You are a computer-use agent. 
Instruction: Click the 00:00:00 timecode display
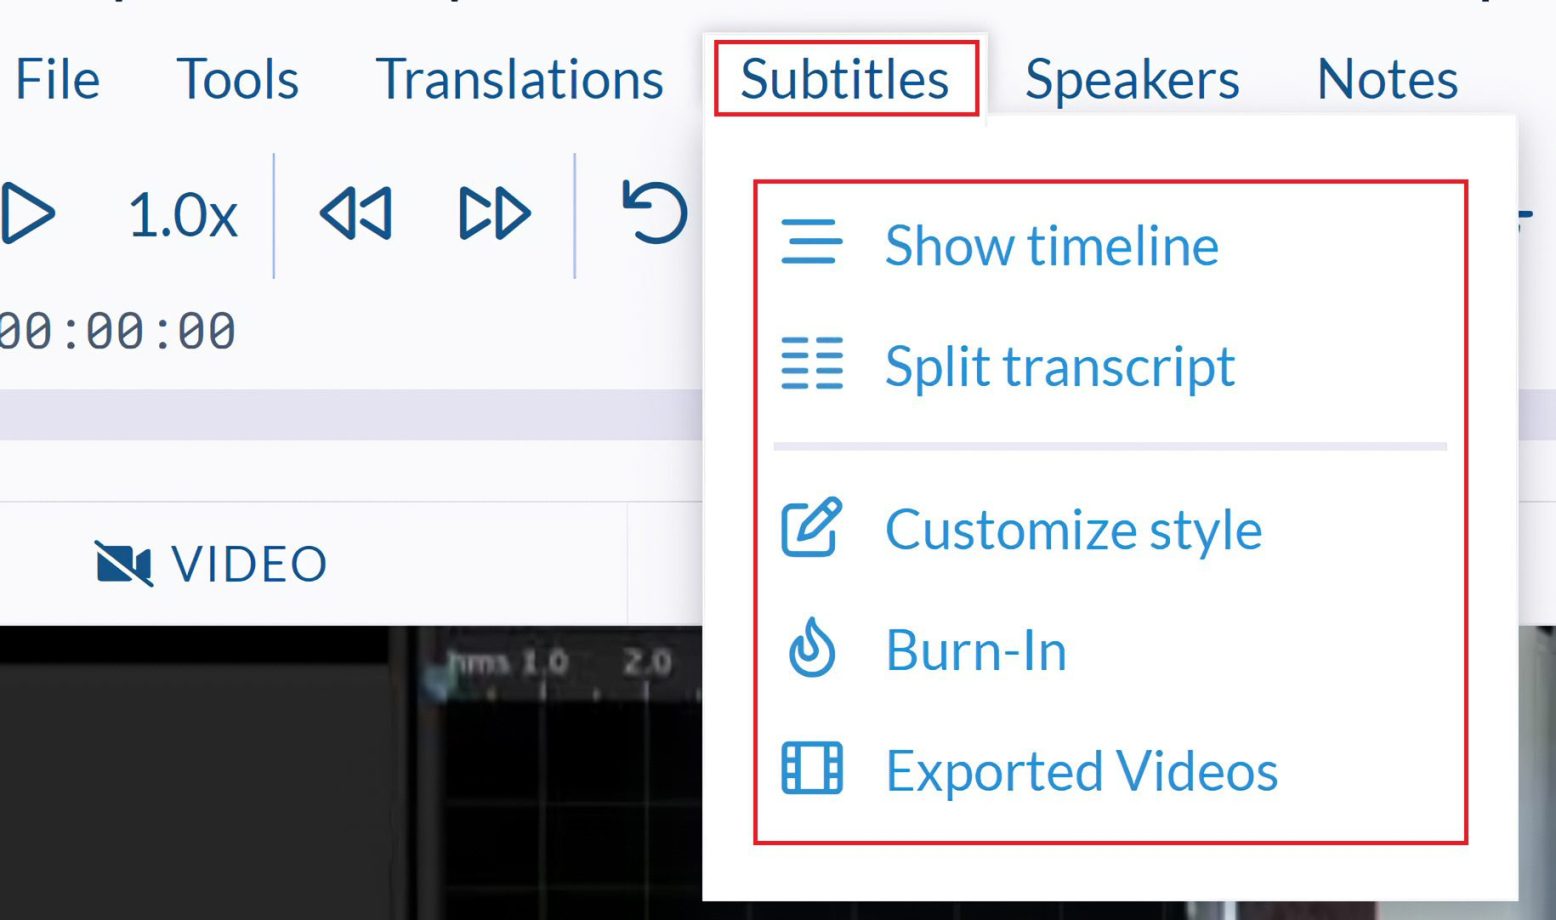point(118,328)
